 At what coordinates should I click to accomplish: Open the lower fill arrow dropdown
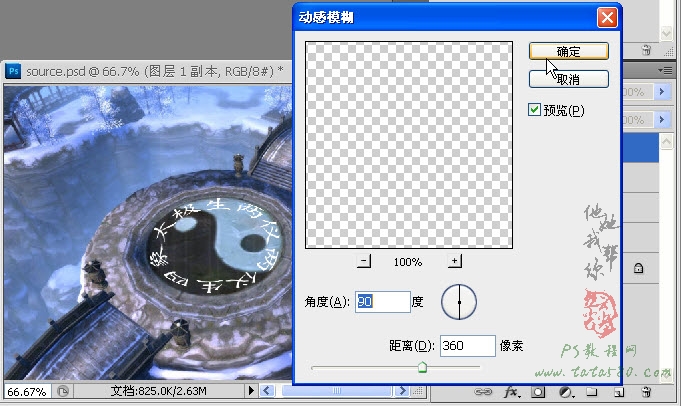(x=662, y=119)
